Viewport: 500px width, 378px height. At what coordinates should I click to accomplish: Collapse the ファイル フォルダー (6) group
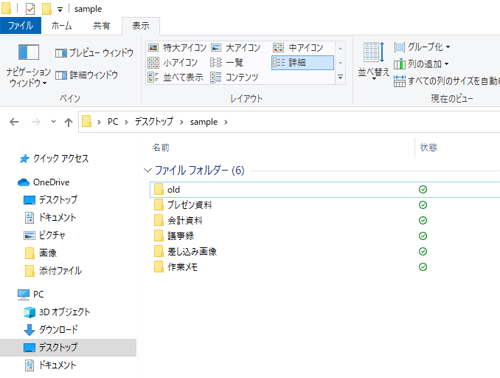[x=147, y=170]
